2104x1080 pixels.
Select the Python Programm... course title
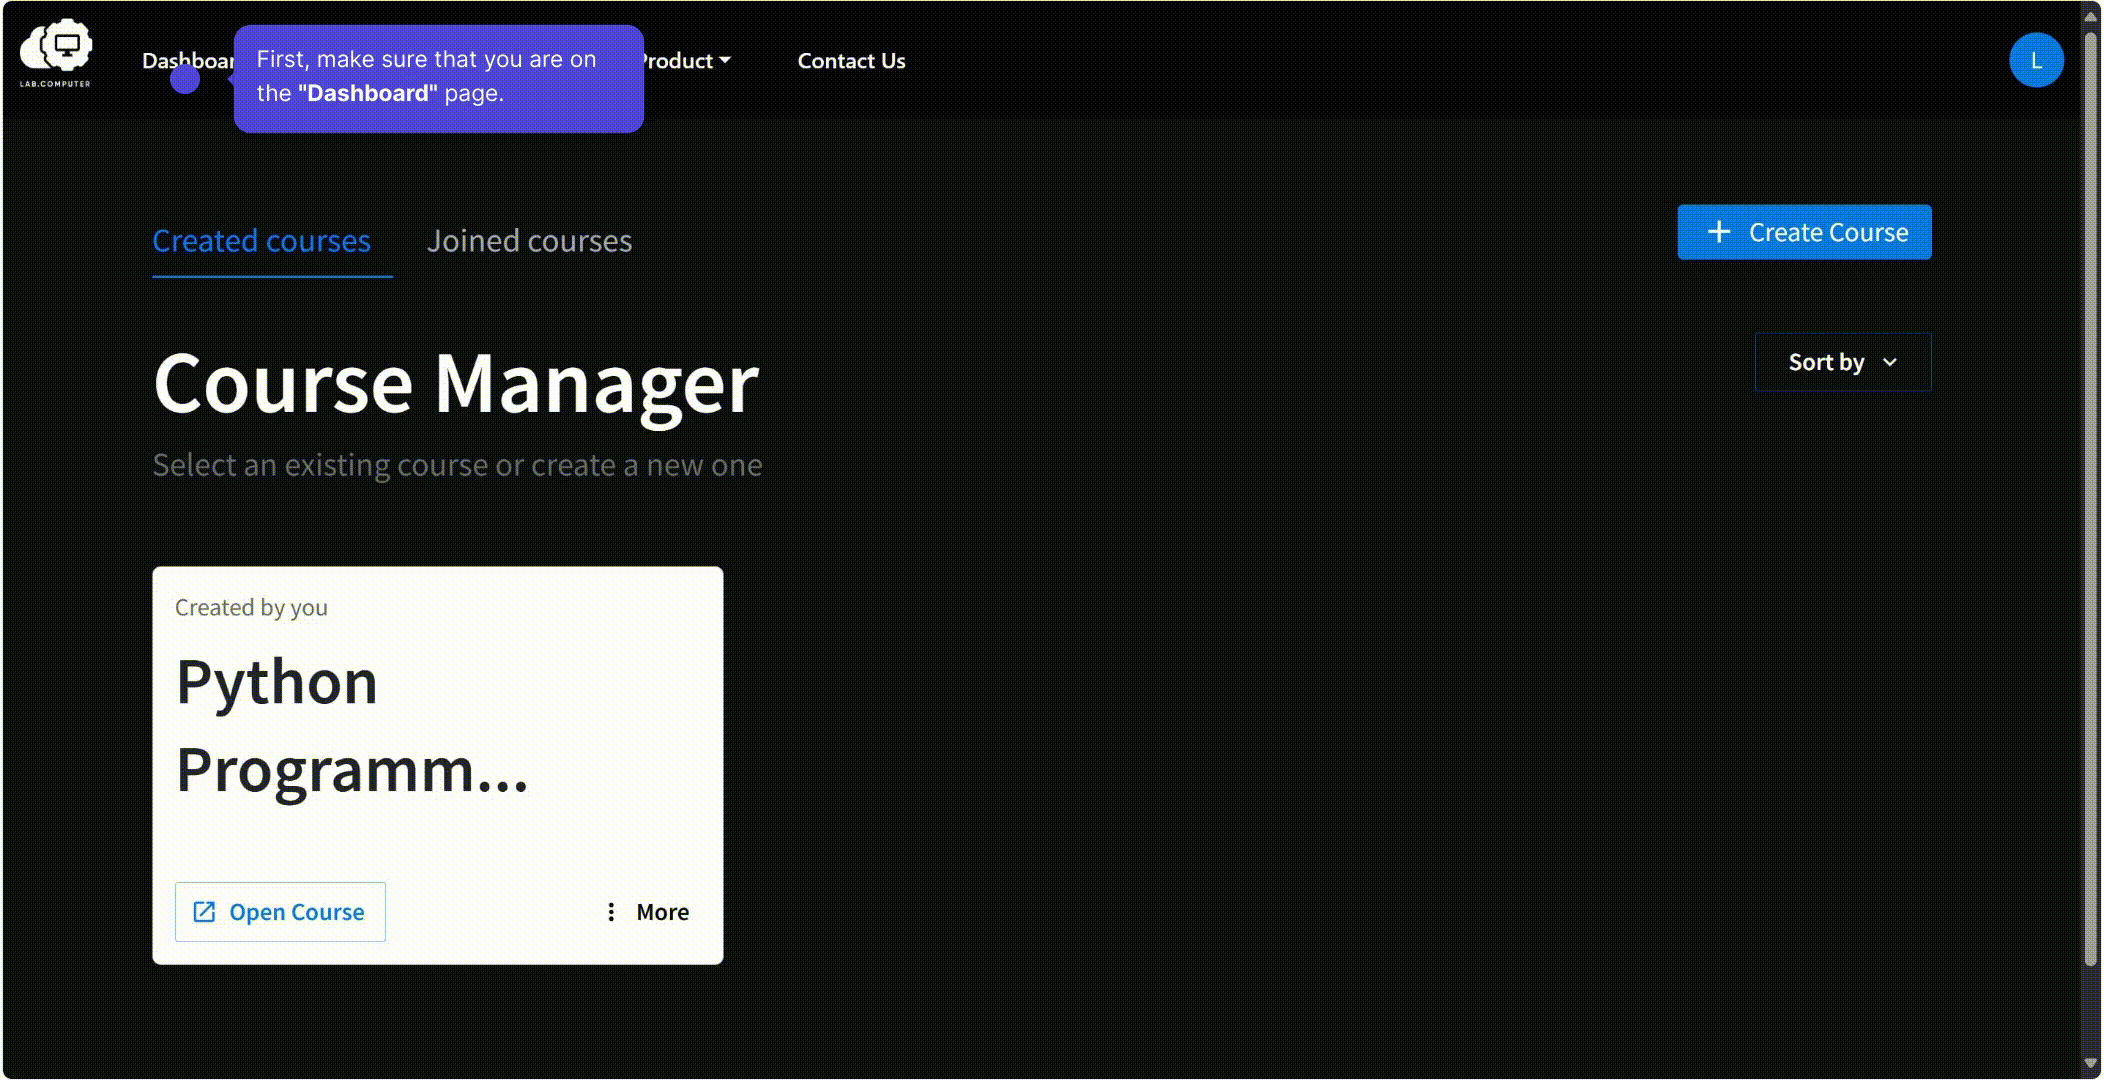click(x=352, y=726)
